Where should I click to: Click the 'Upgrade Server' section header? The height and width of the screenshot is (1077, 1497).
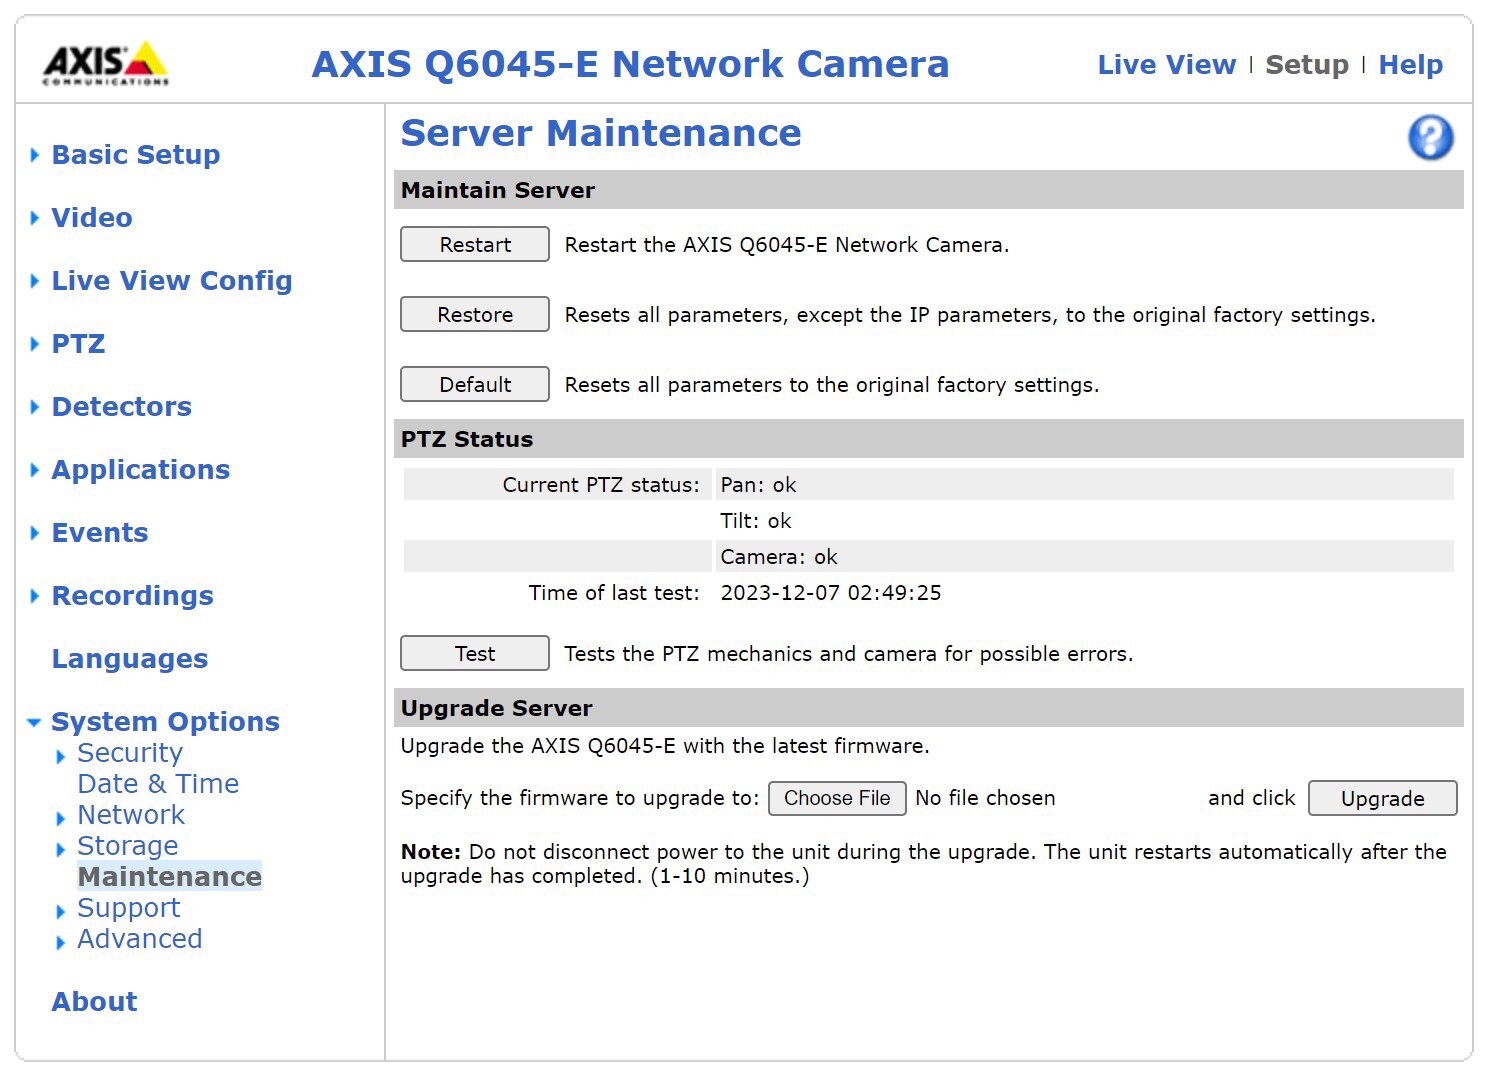497,708
